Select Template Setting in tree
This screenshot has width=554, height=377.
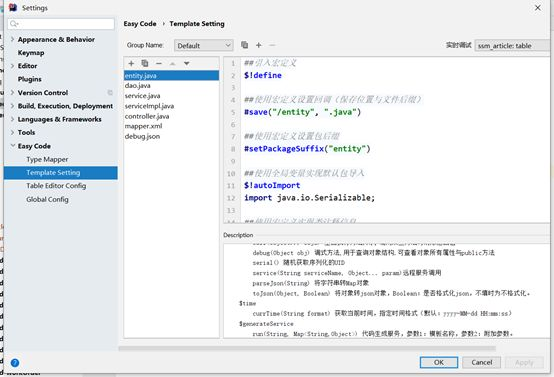[60, 173]
